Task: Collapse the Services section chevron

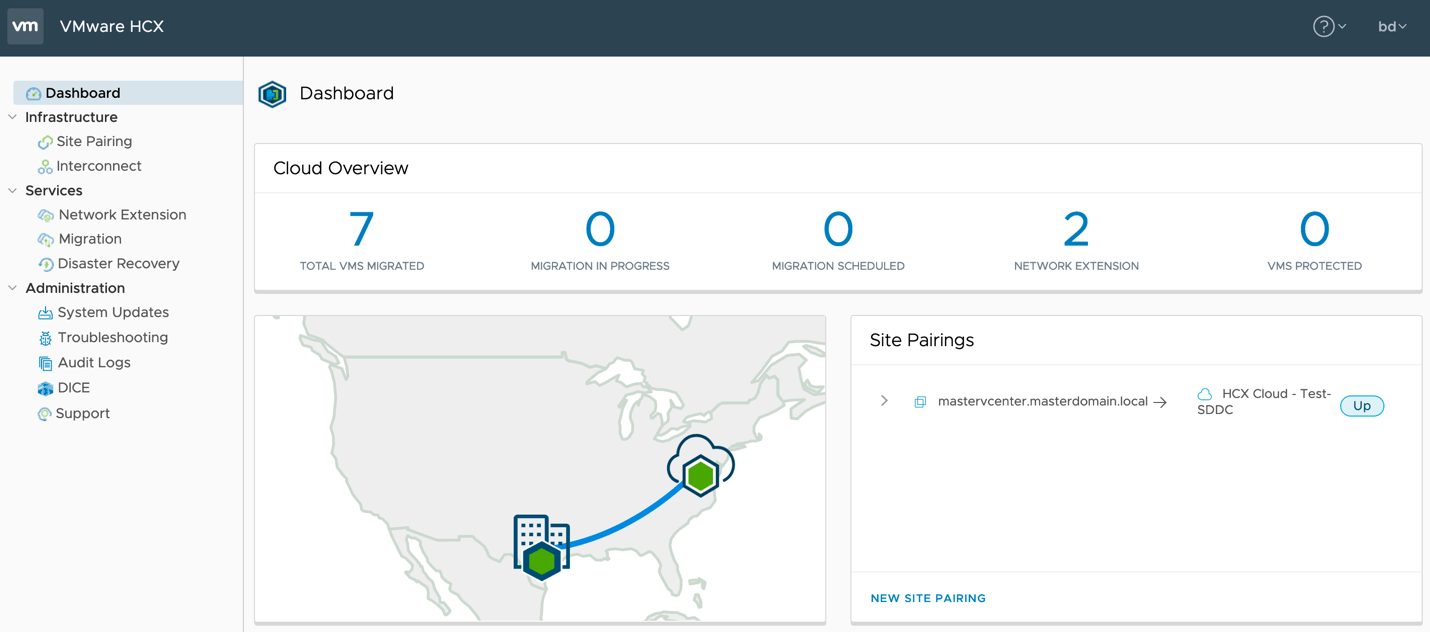Action: 13,190
